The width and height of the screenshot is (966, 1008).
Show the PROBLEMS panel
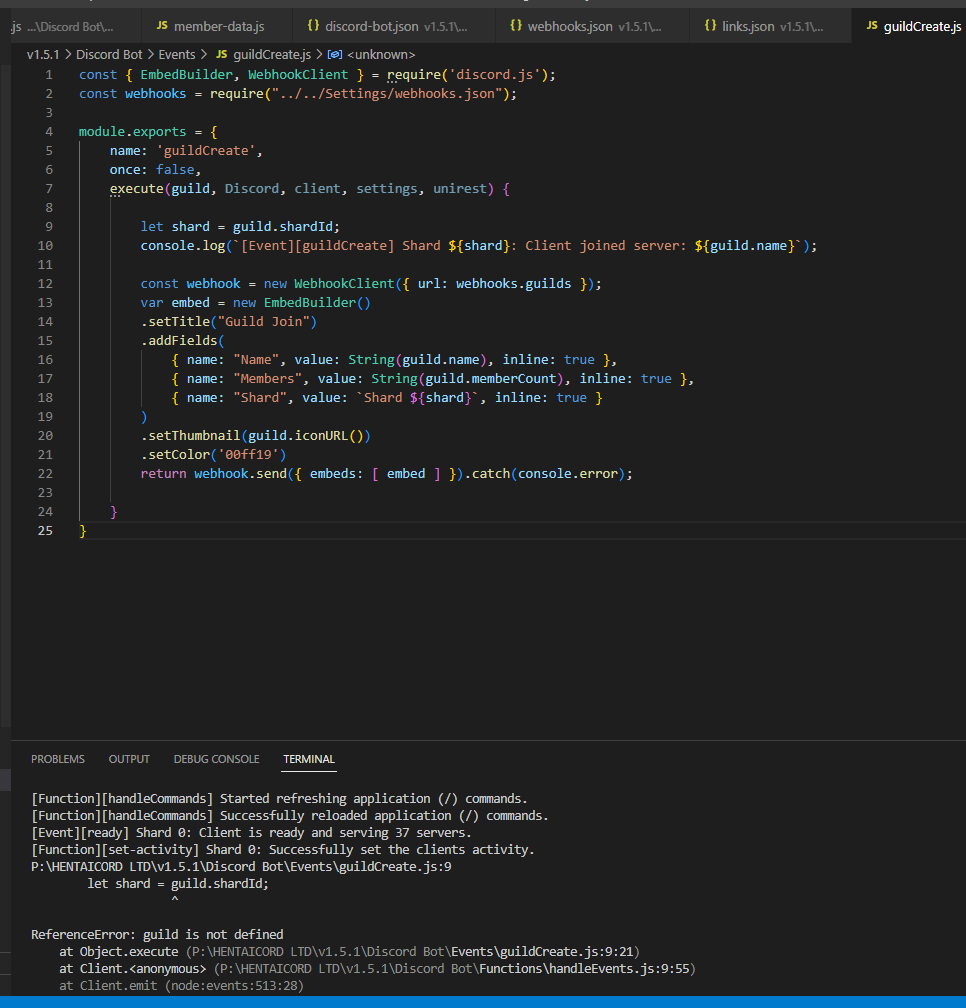(58, 759)
